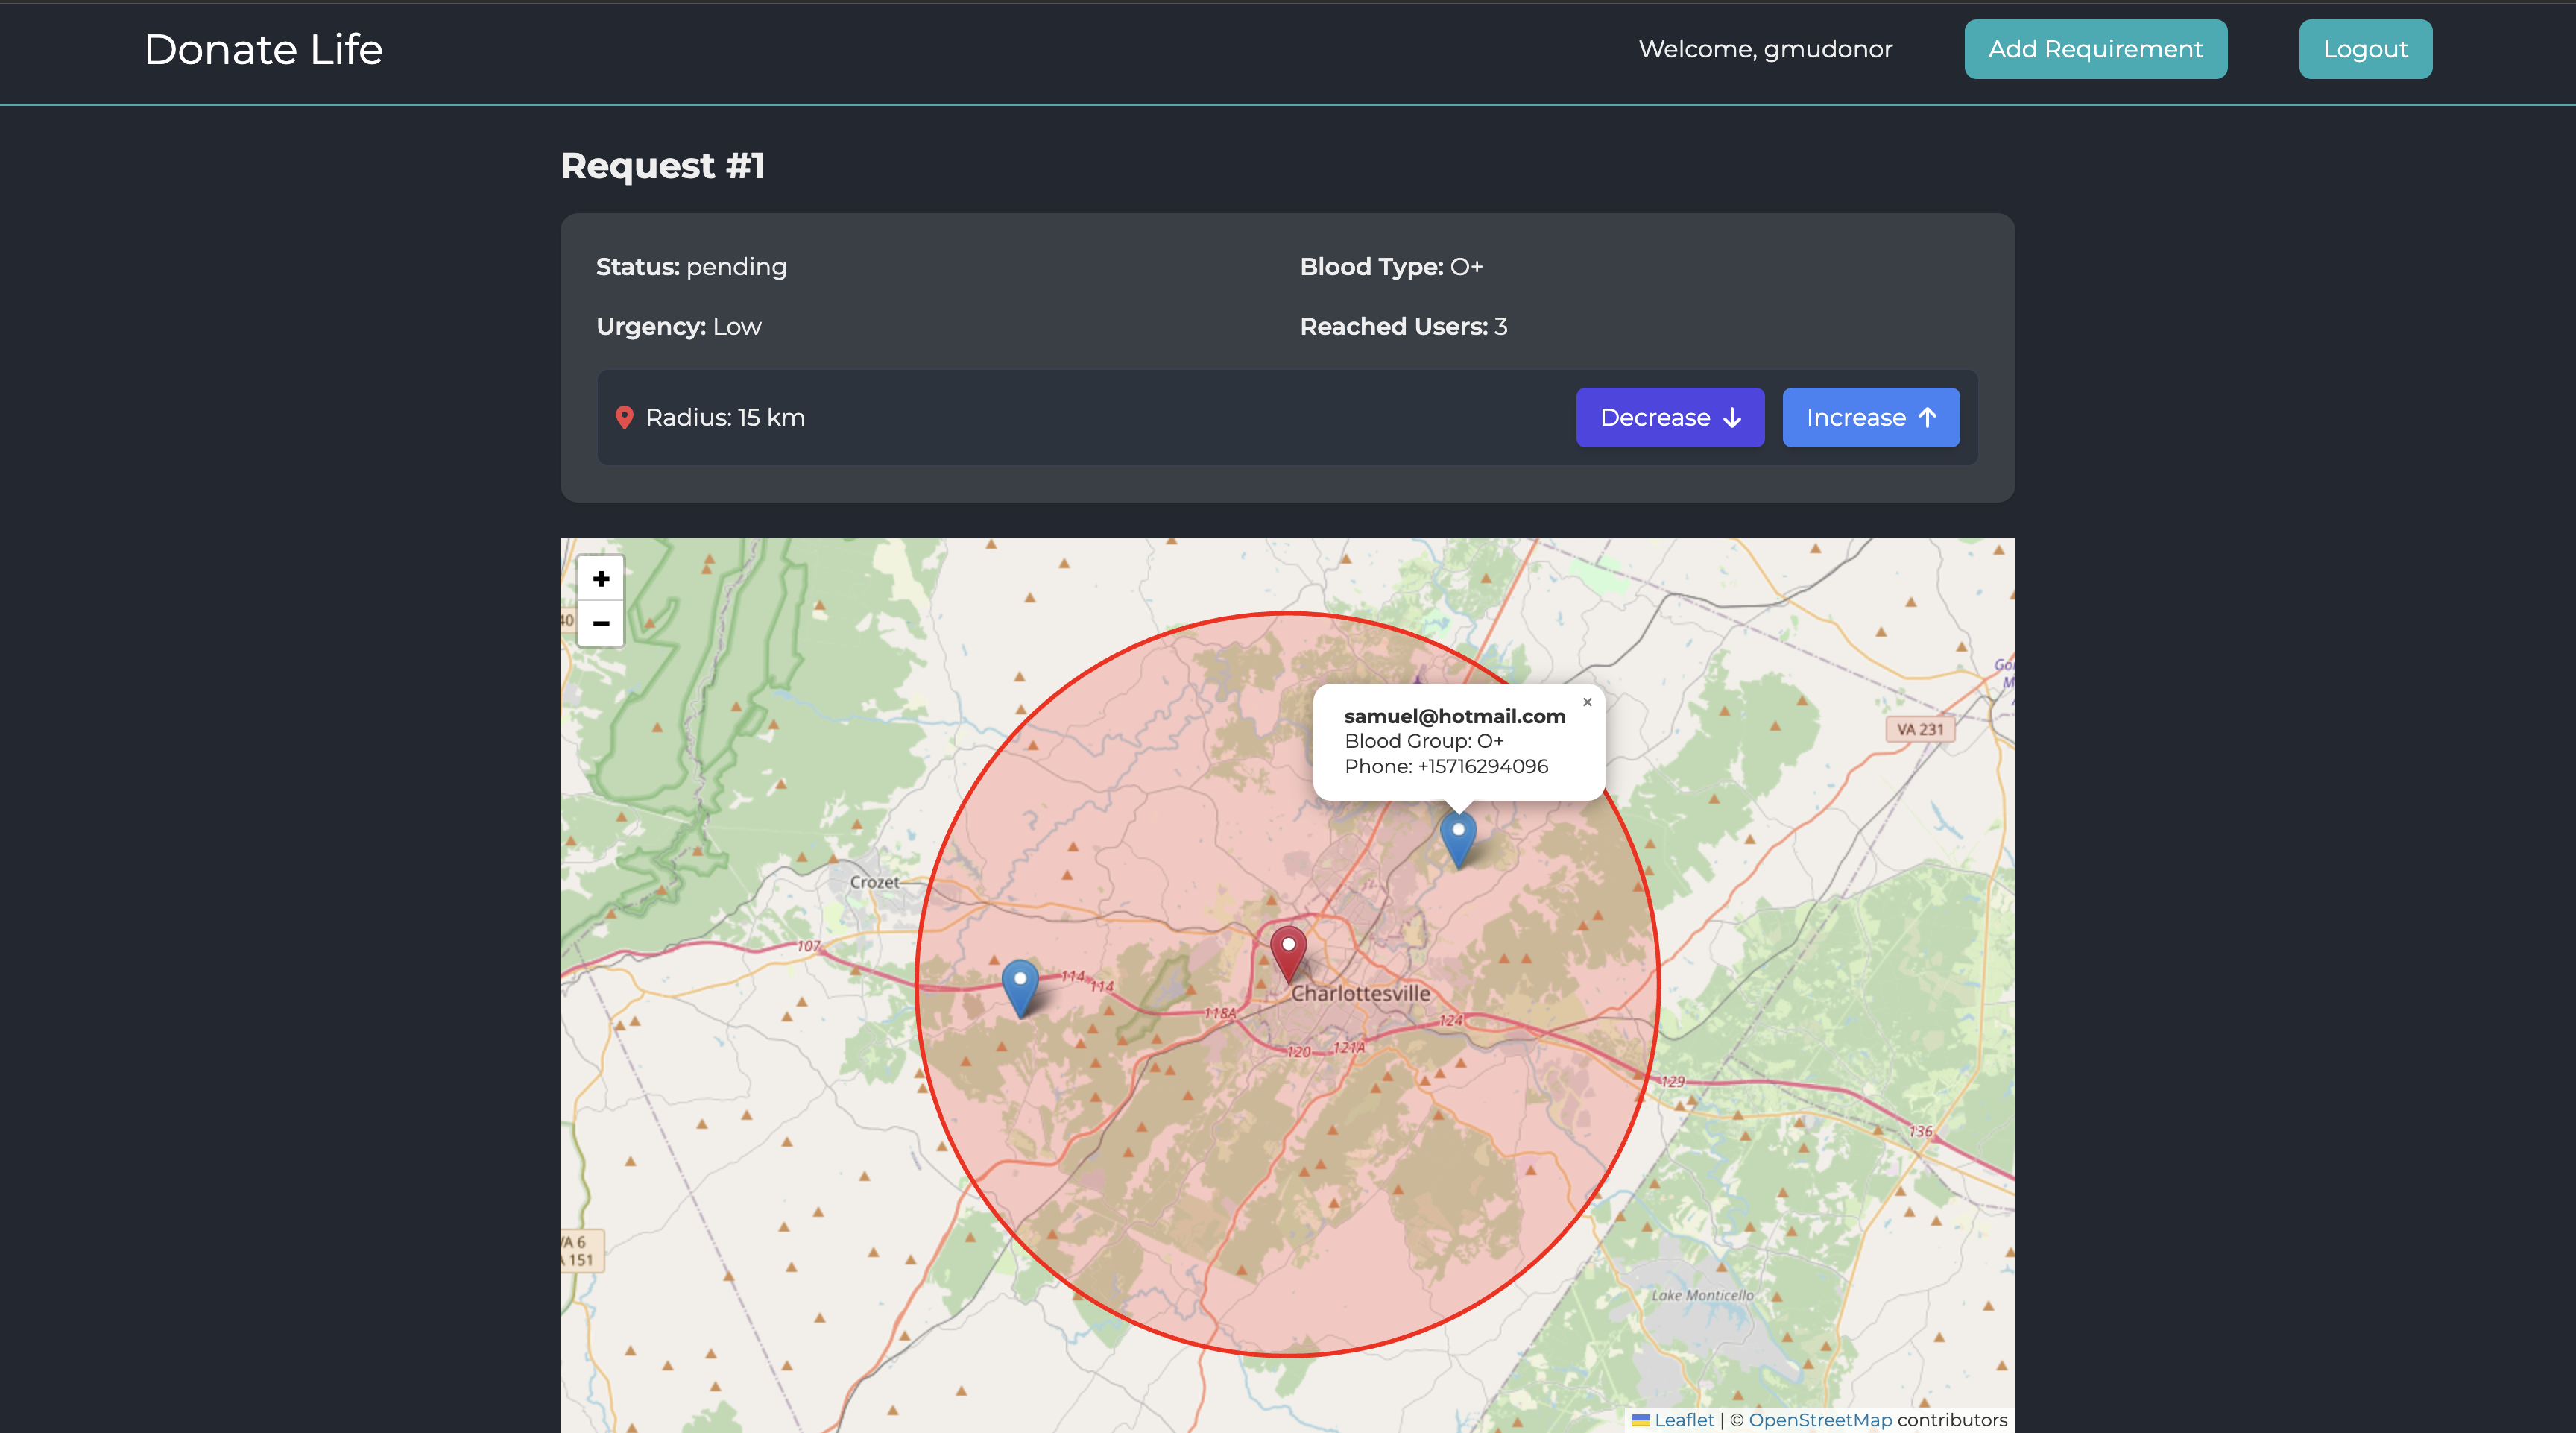Click the map zoom in plus button

601,579
